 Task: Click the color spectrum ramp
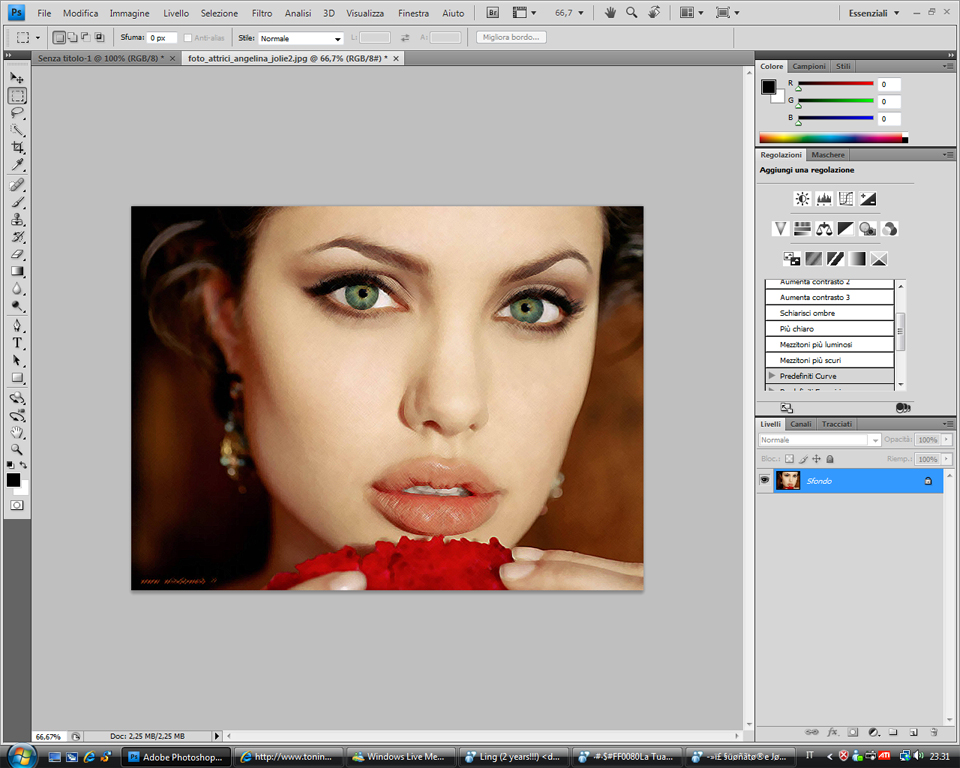830,138
